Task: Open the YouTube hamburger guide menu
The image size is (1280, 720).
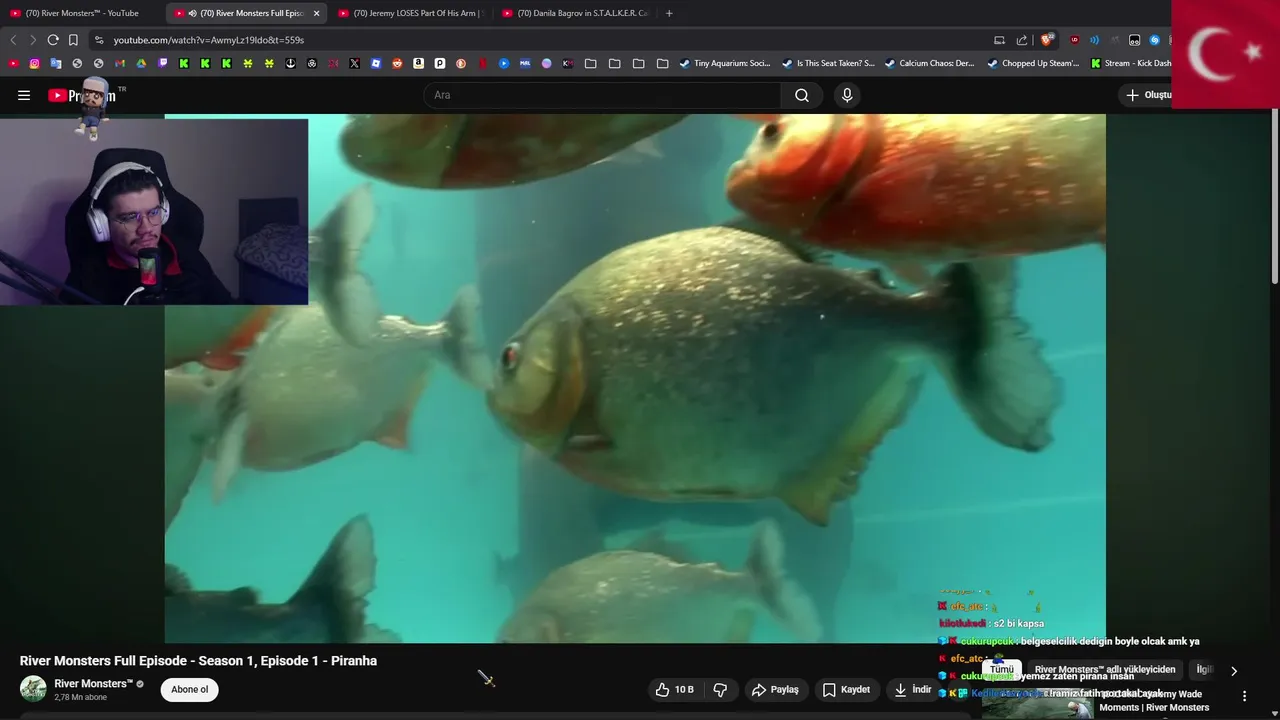Action: click(24, 95)
